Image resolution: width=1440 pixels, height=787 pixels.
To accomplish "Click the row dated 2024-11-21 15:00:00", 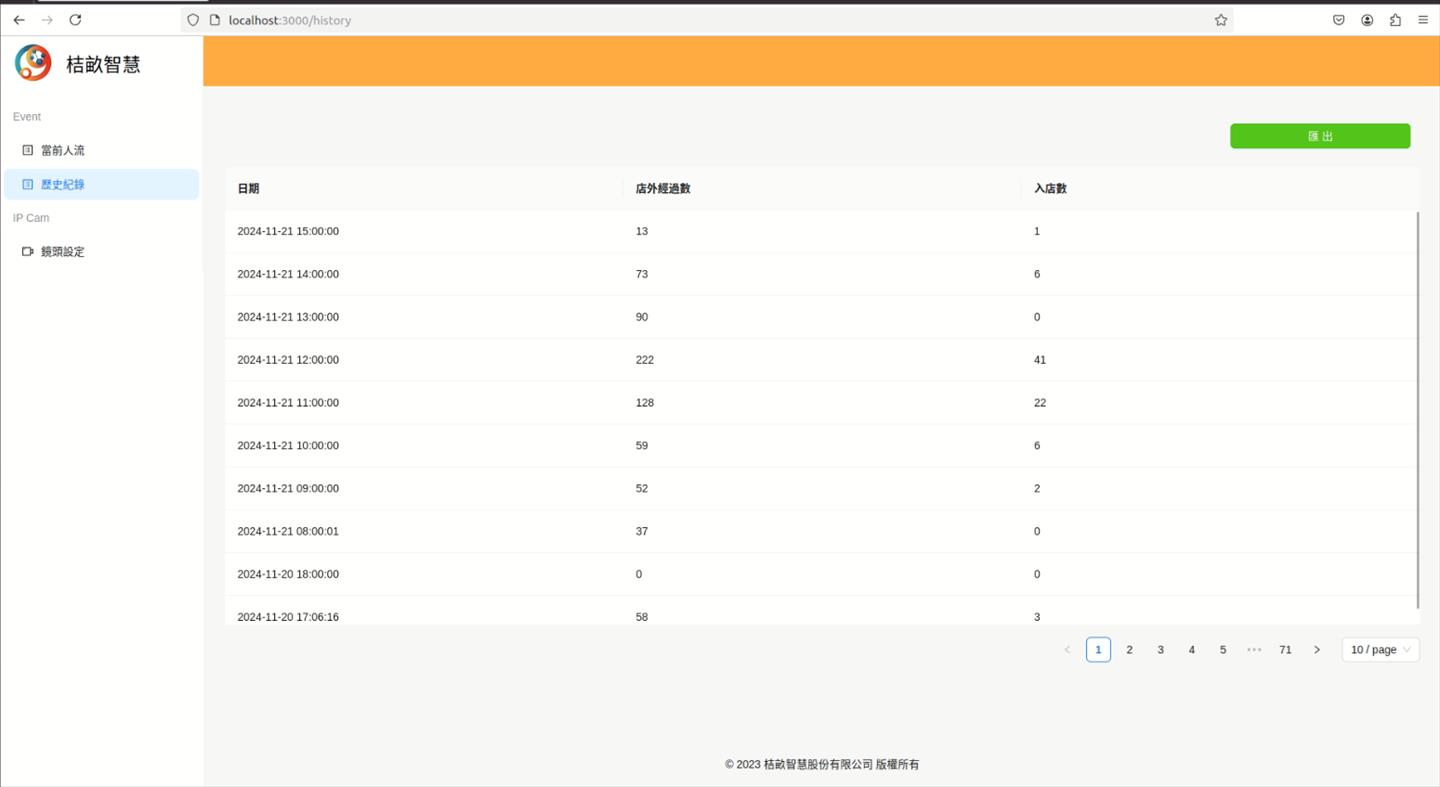I will [x=821, y=231].
